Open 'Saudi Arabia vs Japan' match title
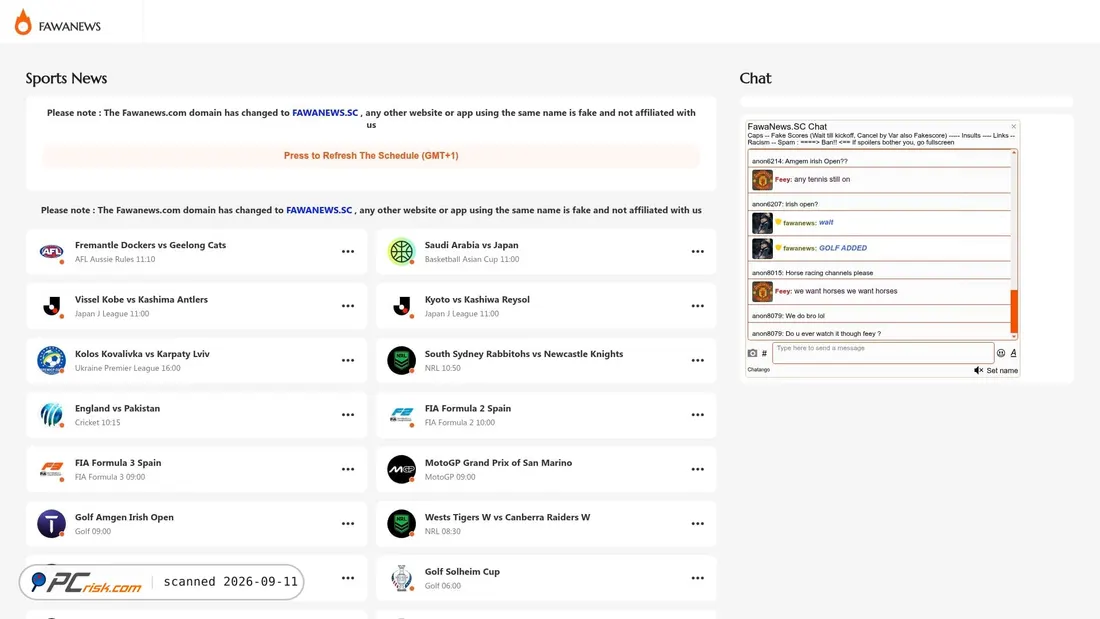Viewport: 1100px width, 619px height. (x=471, y=245)
